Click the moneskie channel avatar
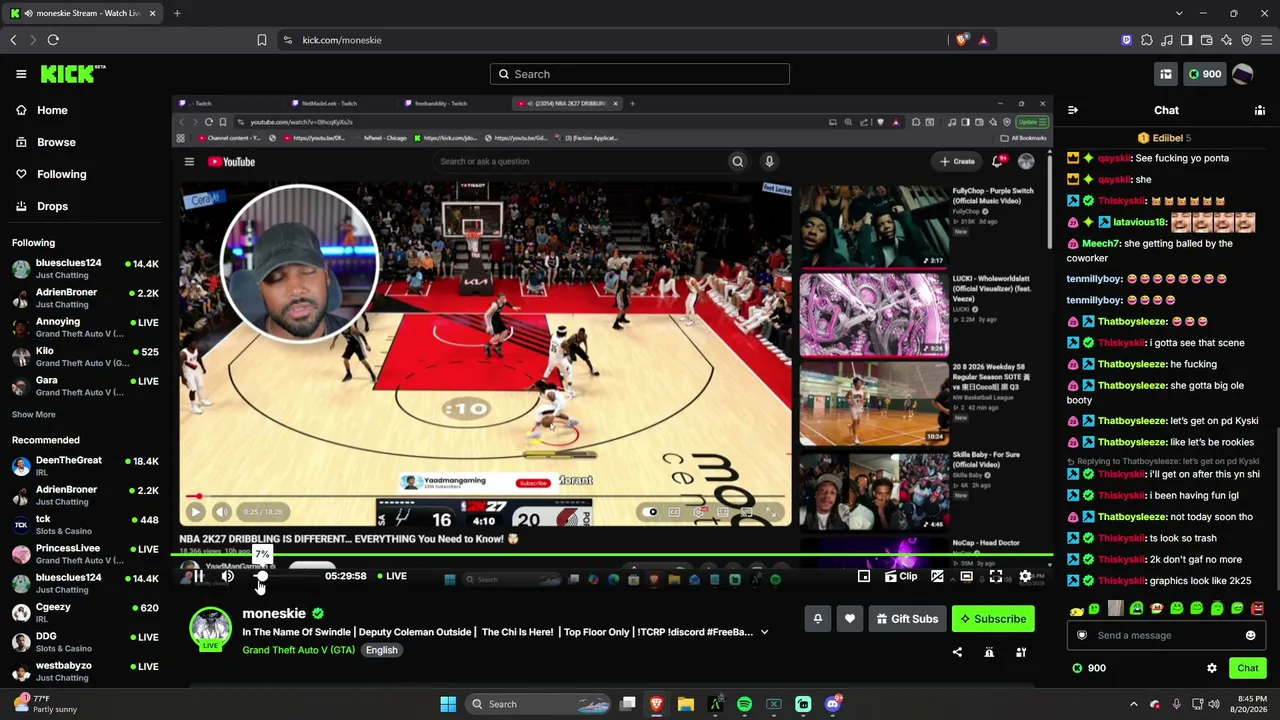This screenshot has width=1280, height=720. (210, 628)
